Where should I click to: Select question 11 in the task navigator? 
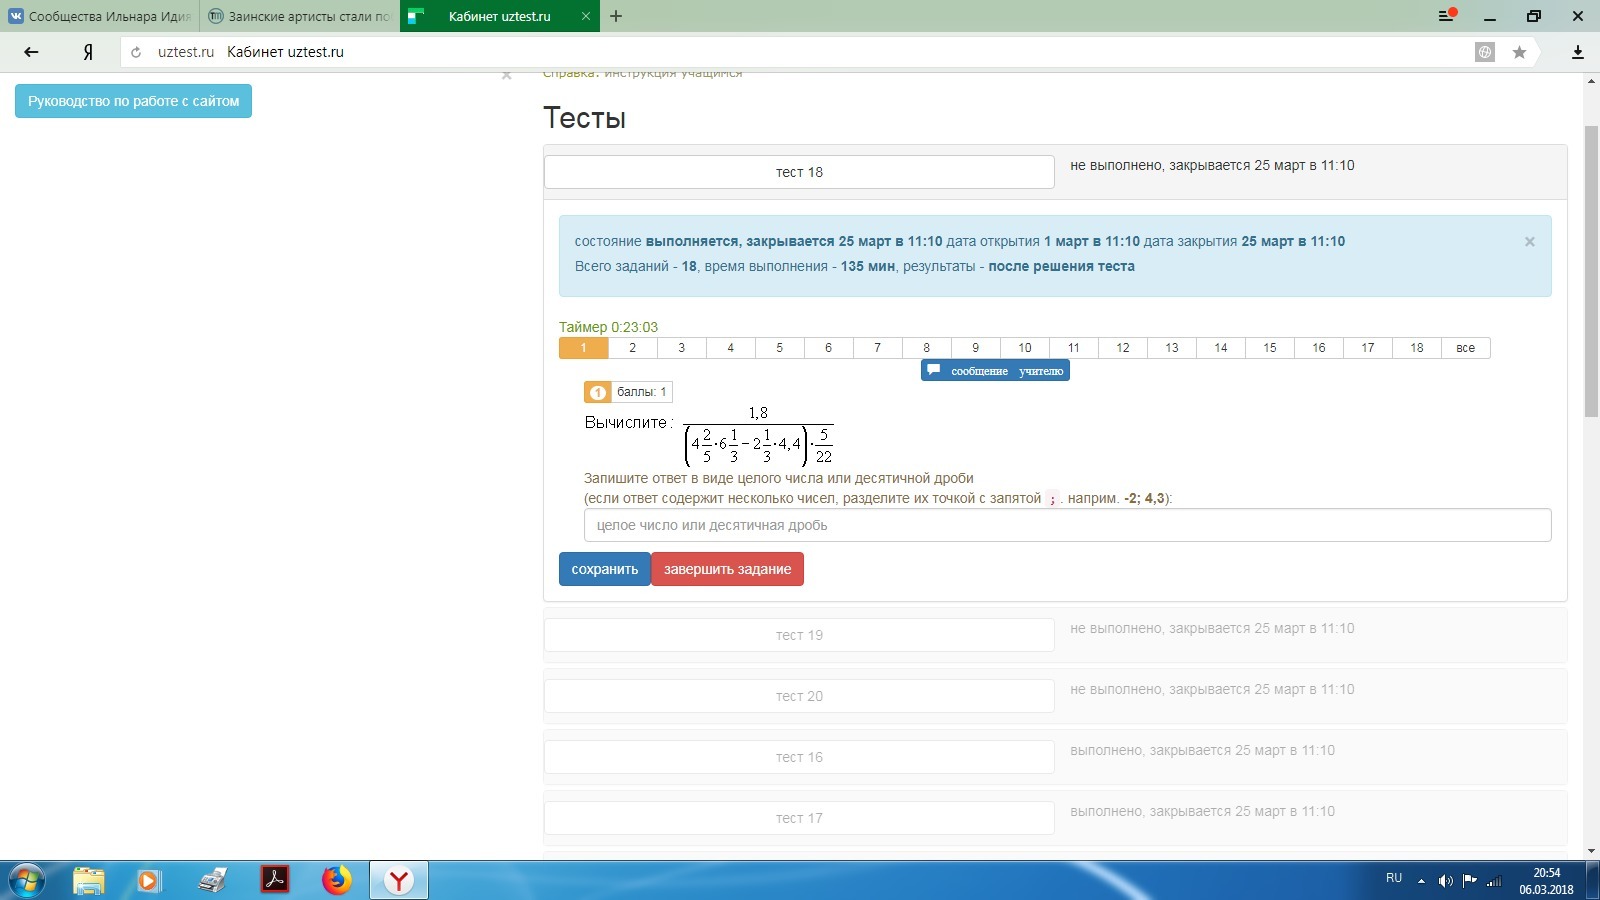(1073, 348)
